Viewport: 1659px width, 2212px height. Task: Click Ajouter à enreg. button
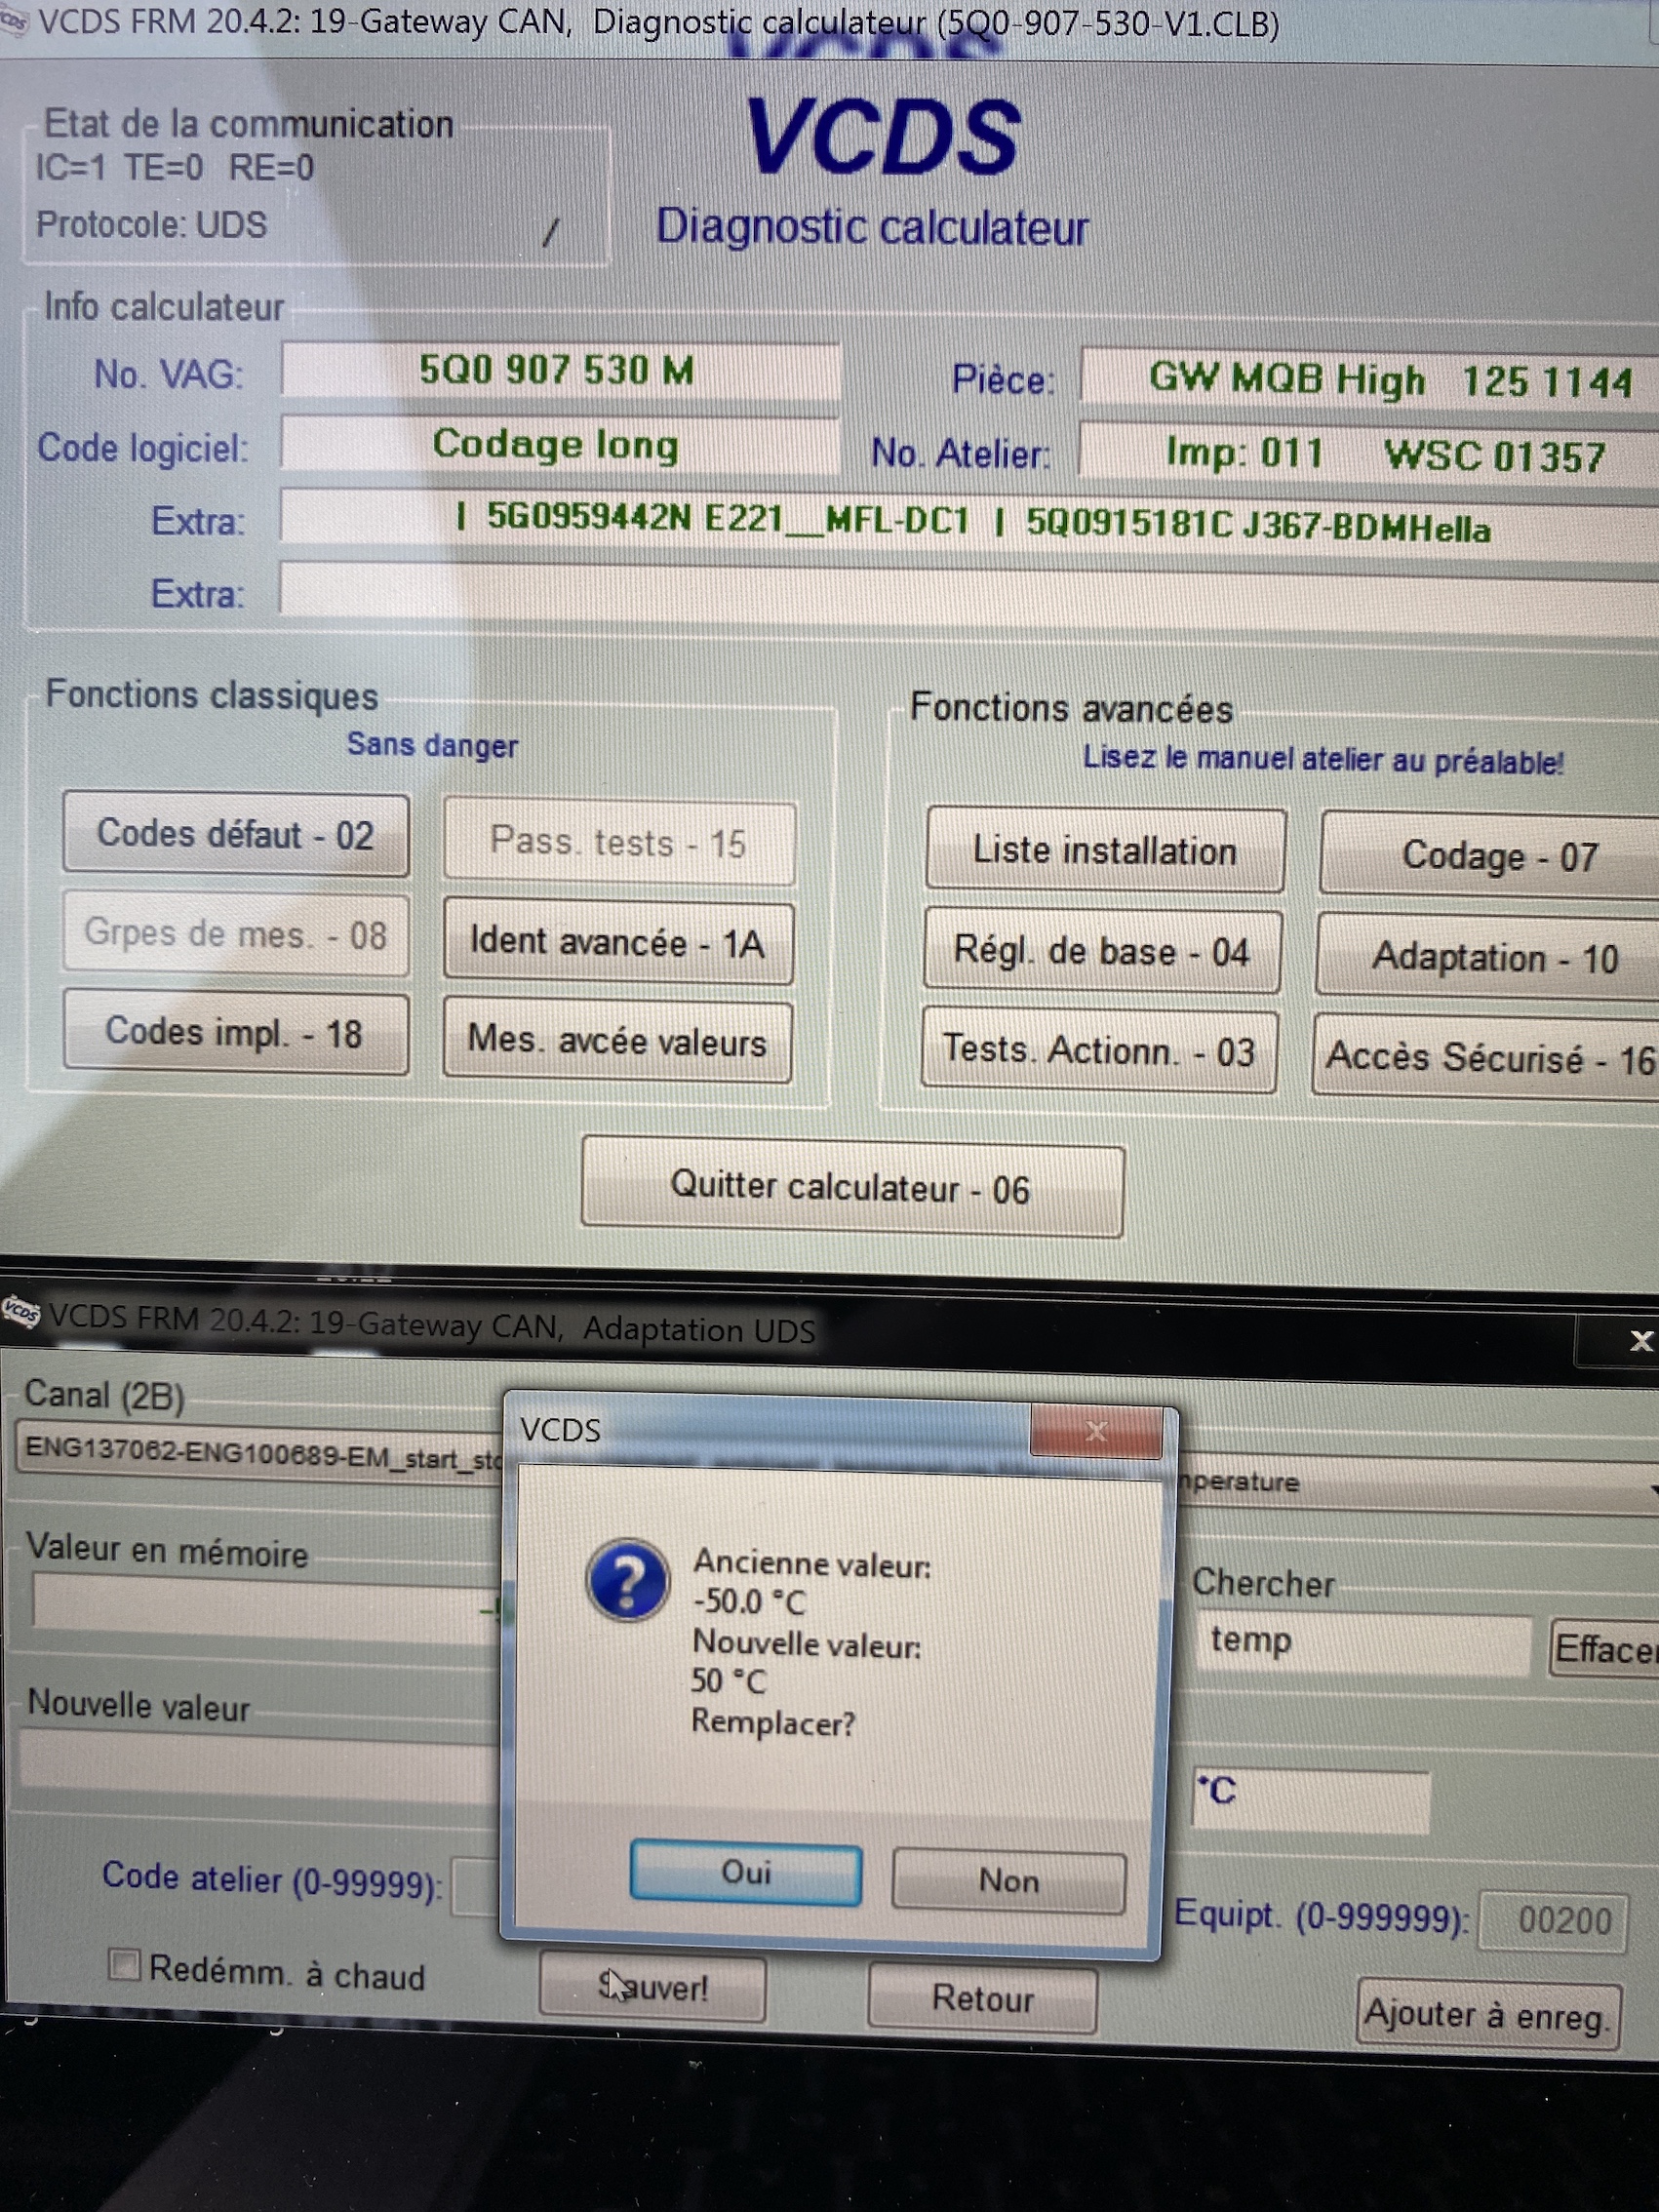[1488, 2013]
